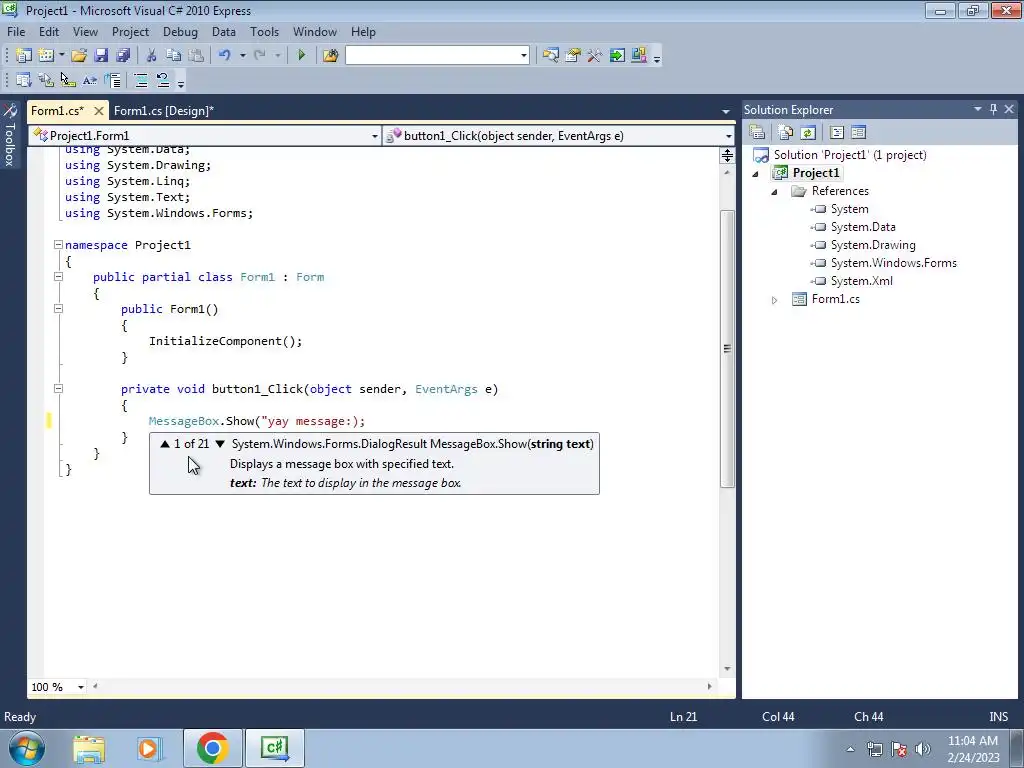This screenshot has width=1024, height=768.
Task: Click Properties icon in Solution Explorer toolbar
Action: (757, 133)
